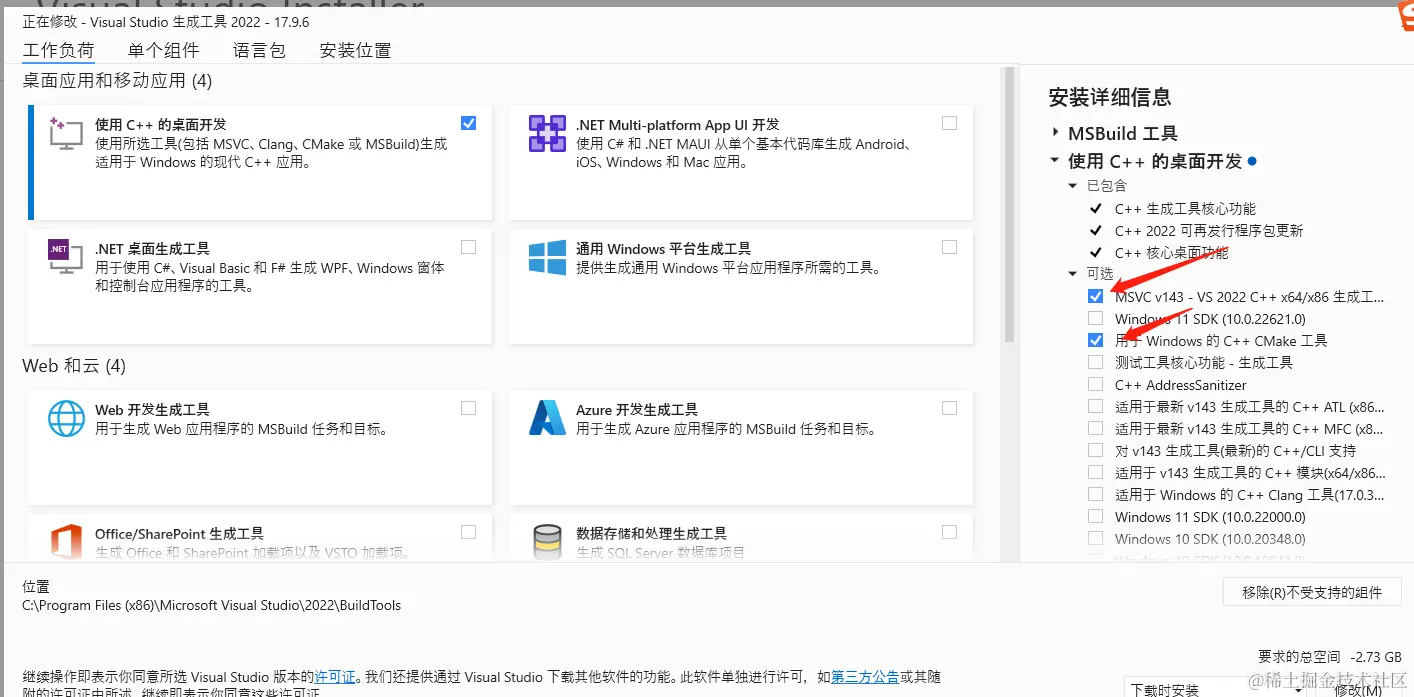Check 对 v143 生成工具的 C++/CLI 支持
1414x697 pixels.
pyautogui.click(x=1096, y=450)
